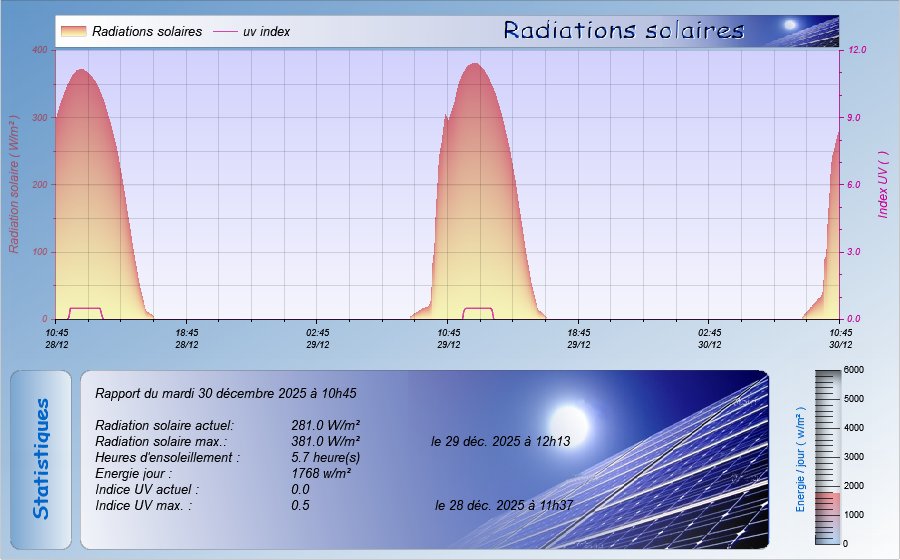
Task: Click the Radiations solaires legend color swatch
Action: pyautogui.click(x=73, y=32)
